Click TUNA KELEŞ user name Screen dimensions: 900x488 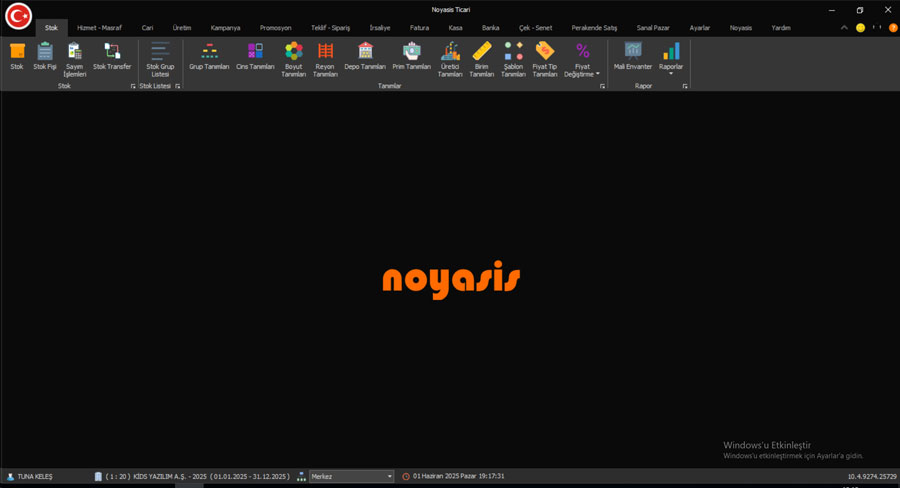[35, 477]
